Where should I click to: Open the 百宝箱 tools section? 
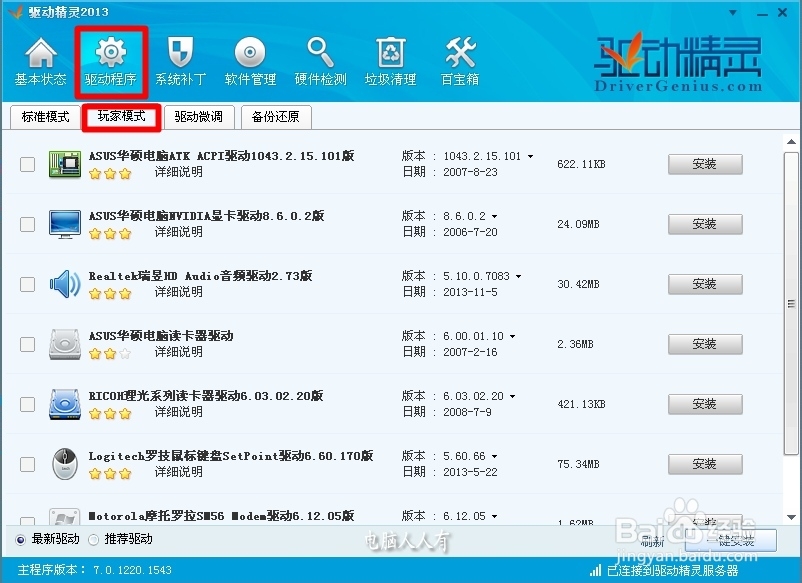(460, 61)
